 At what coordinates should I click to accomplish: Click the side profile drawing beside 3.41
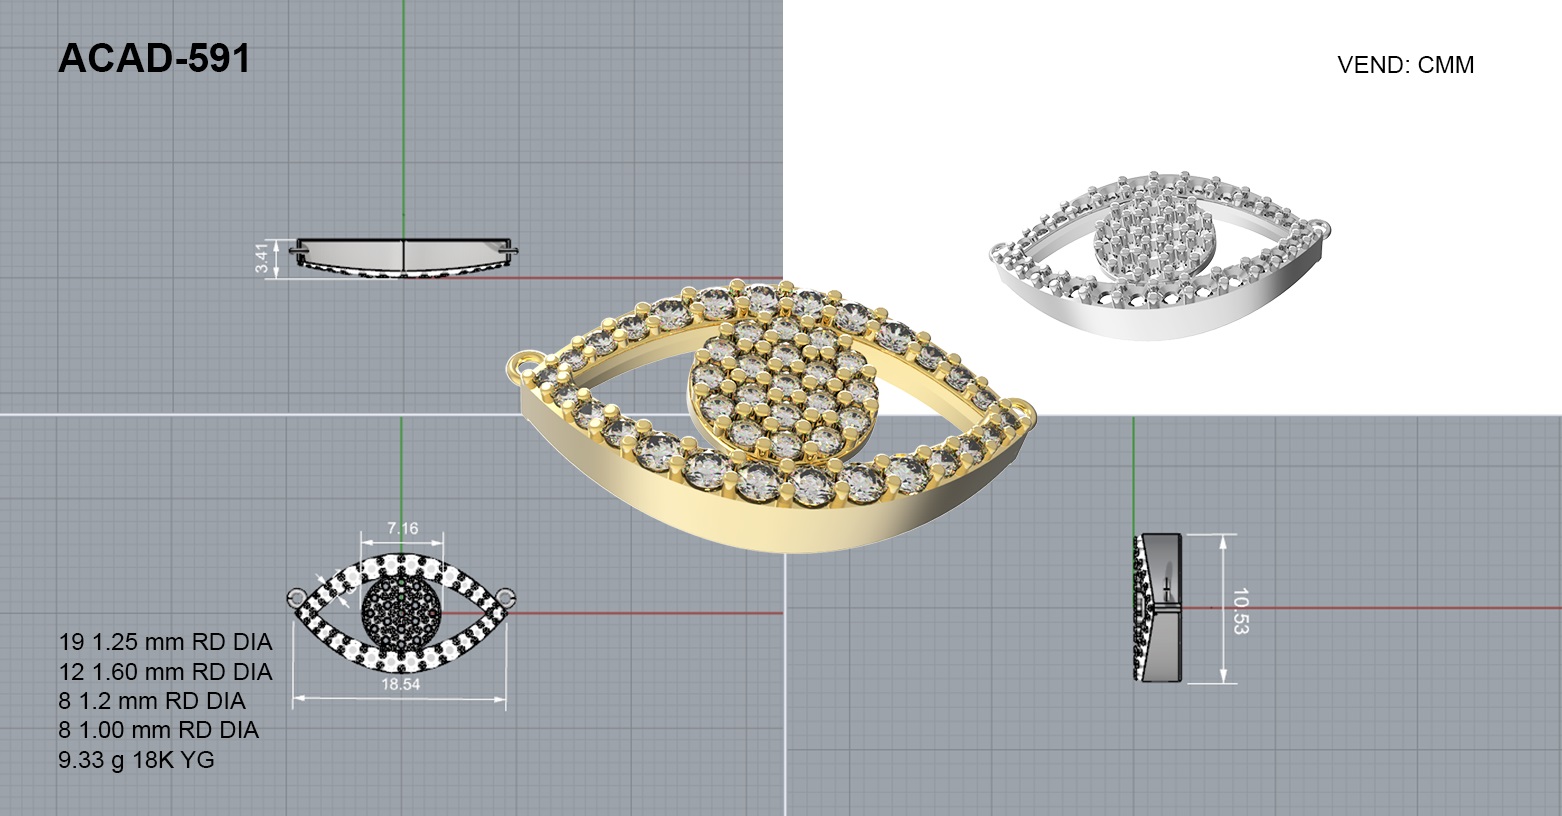click(404, 258)
